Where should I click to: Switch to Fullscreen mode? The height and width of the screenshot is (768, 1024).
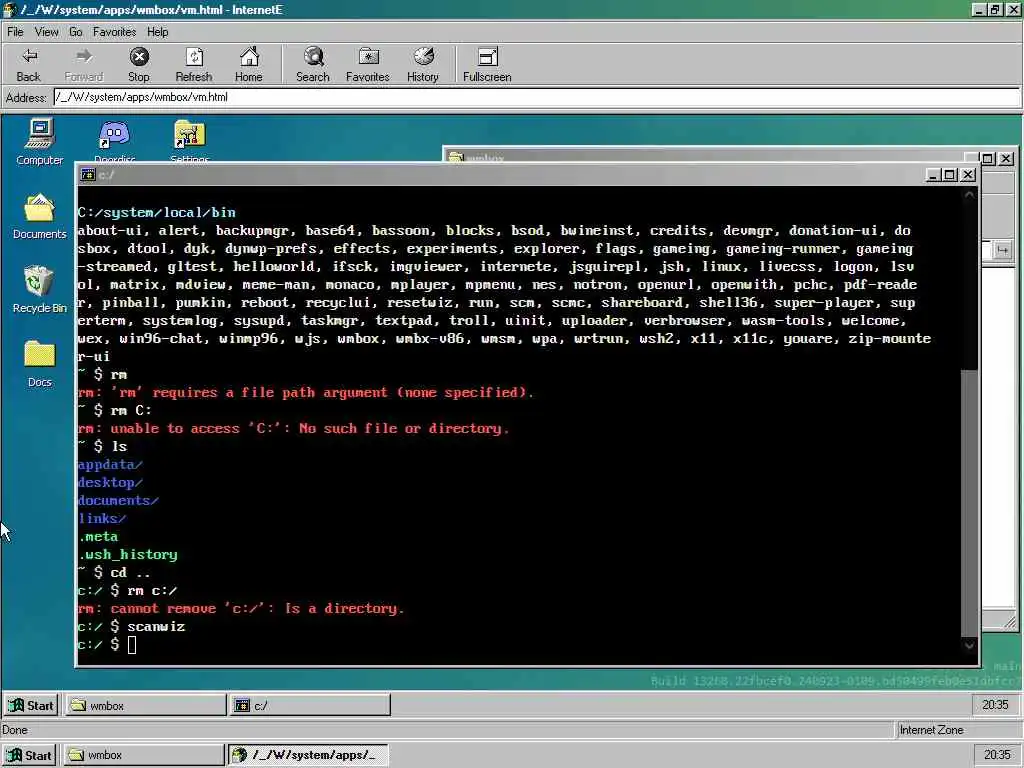[487, 65]
